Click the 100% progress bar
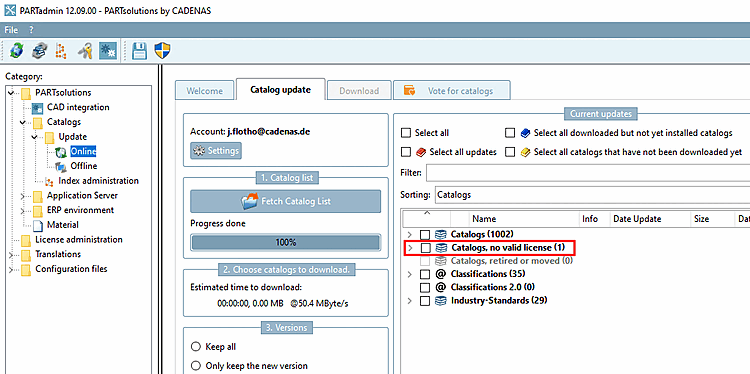The height and width of the screenshot is (374, 750). pos(286,242)
